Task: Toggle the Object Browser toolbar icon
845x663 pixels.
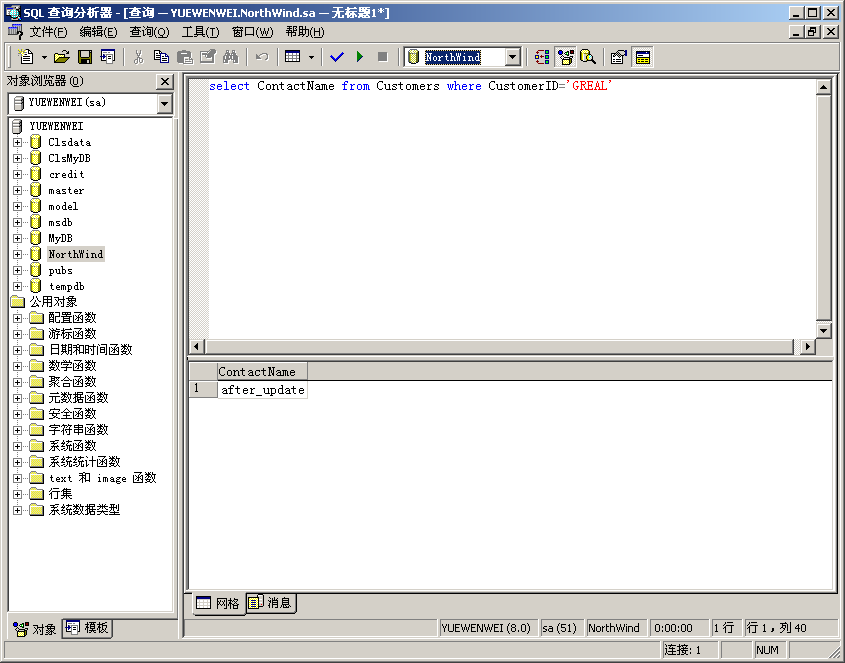Action: pyautogui.click(x=565, y=57)
